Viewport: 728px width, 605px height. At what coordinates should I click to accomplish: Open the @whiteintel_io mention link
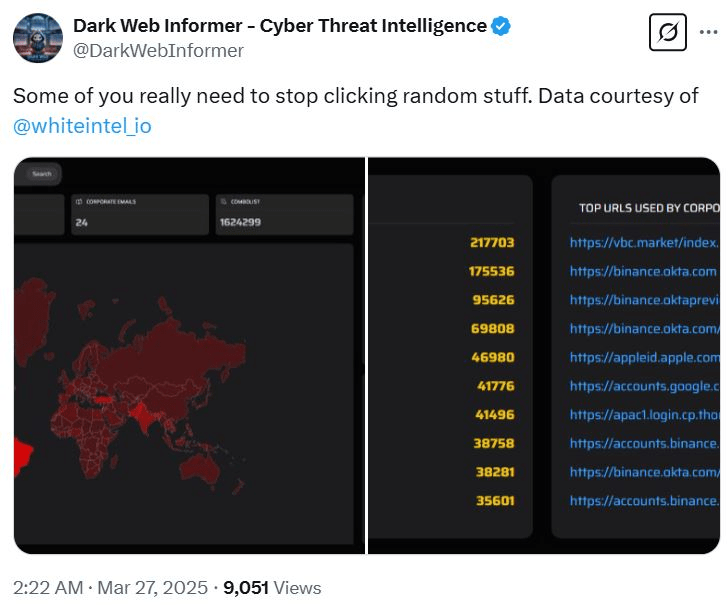click(82, 126)
